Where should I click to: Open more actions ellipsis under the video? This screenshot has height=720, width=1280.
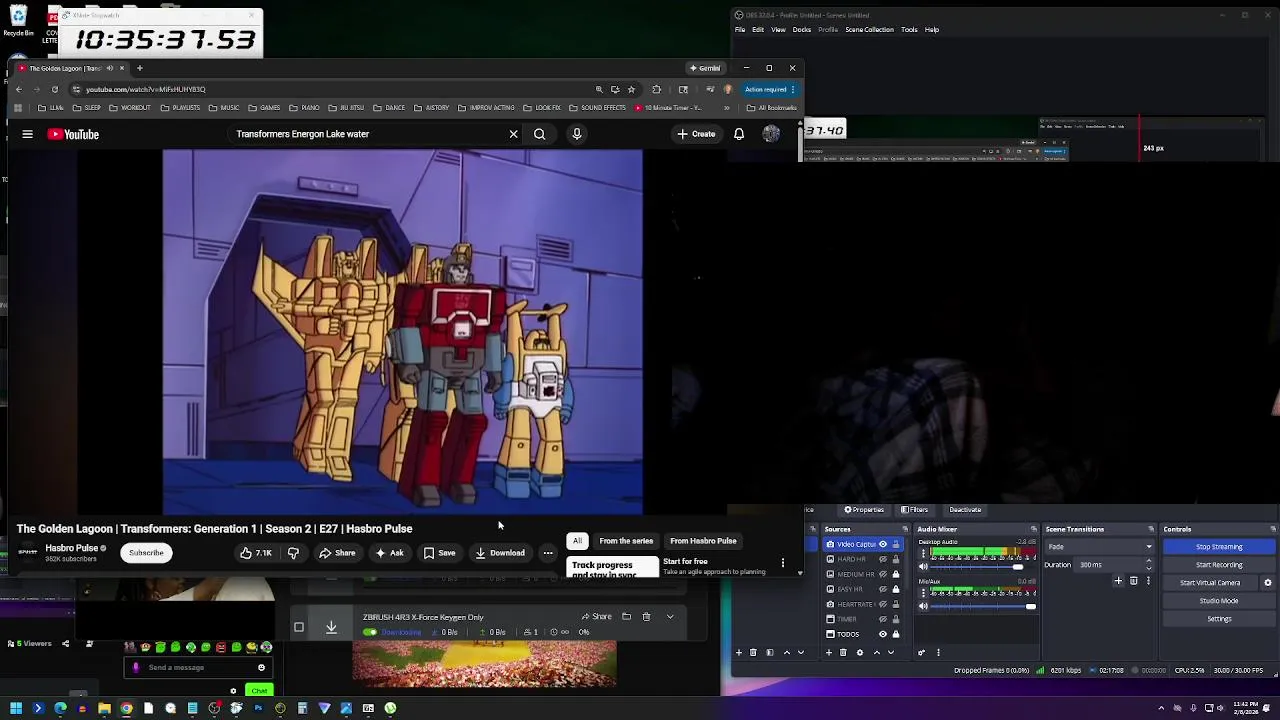(x=548, y=553)
